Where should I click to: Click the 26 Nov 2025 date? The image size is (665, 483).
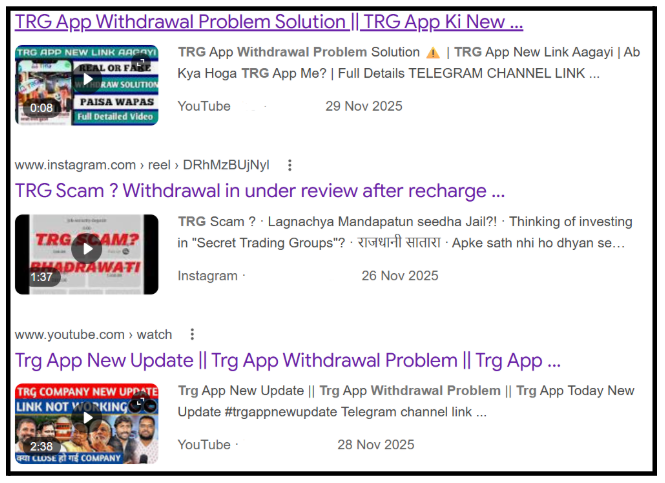(400, 276)
